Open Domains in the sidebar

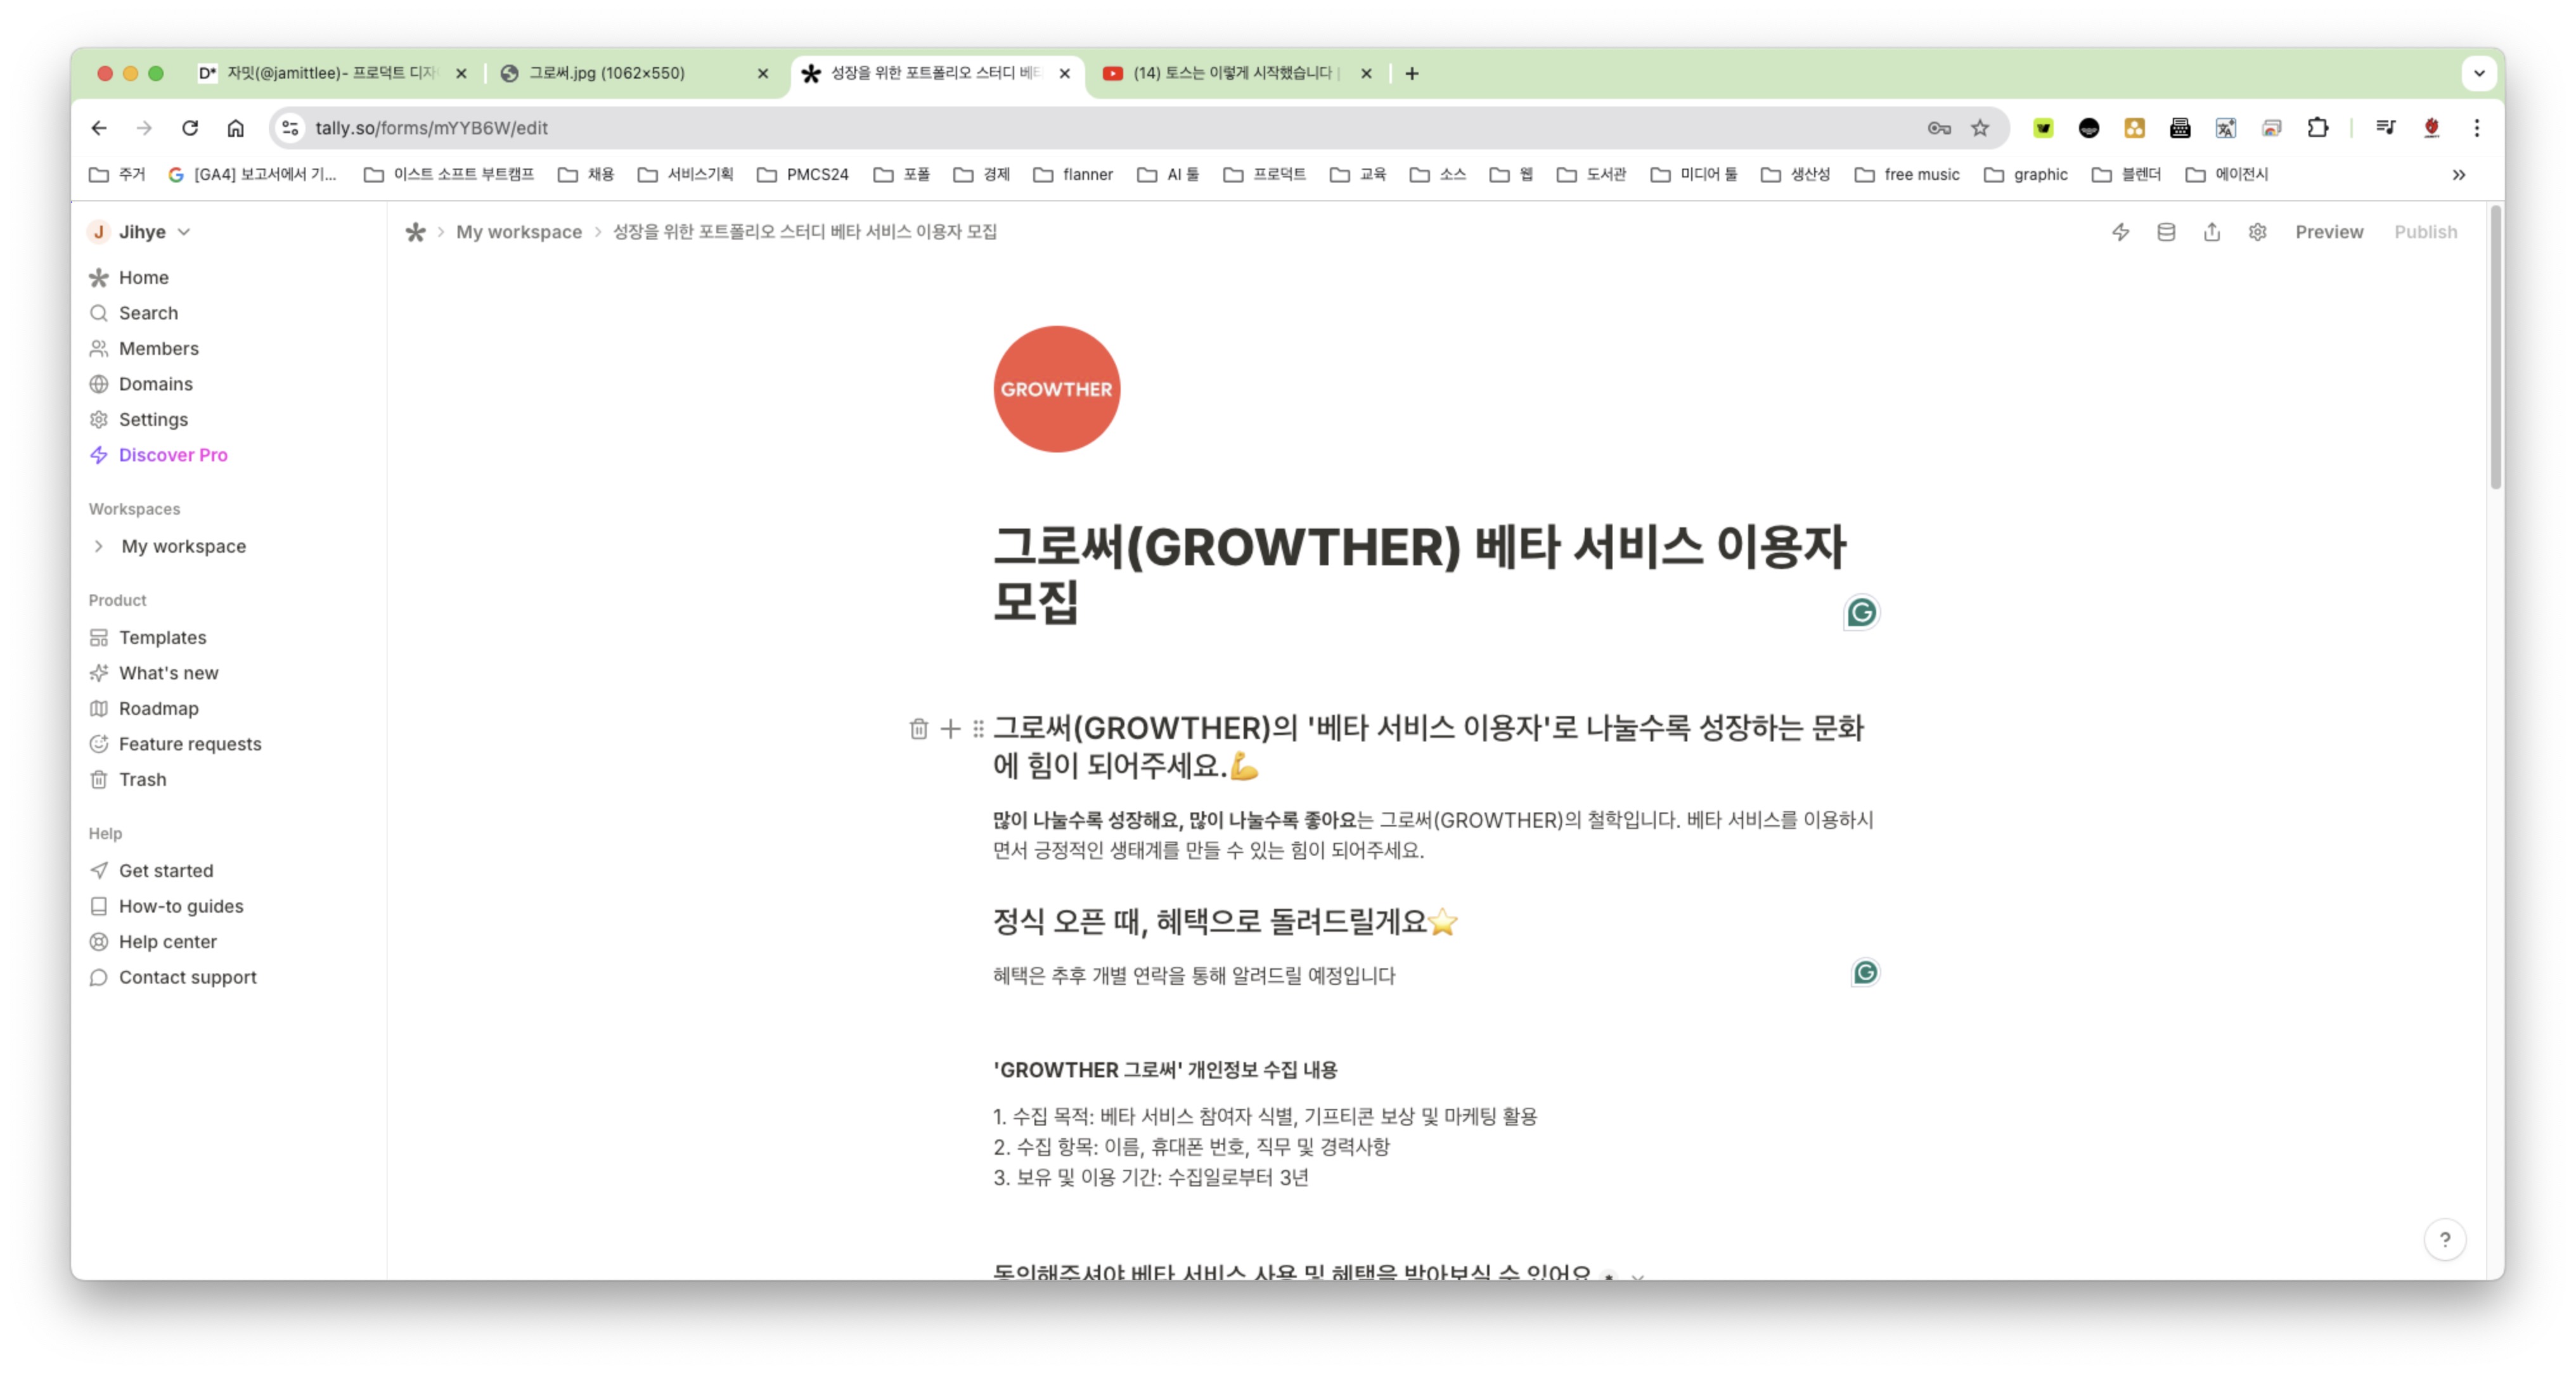(155, 384)
